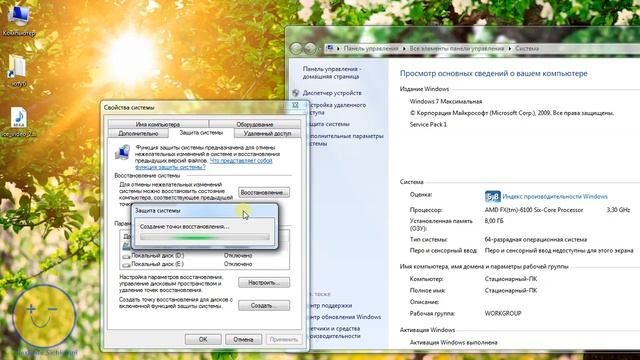
Task: Expand the arrow after Все элементы панели управления
Action: (510, 49)
